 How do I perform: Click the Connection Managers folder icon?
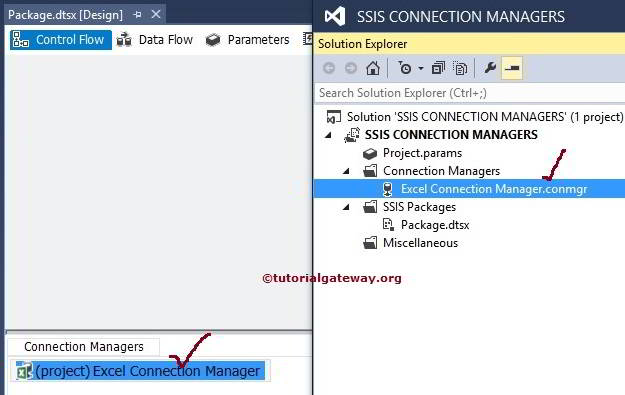coord(370,171)
